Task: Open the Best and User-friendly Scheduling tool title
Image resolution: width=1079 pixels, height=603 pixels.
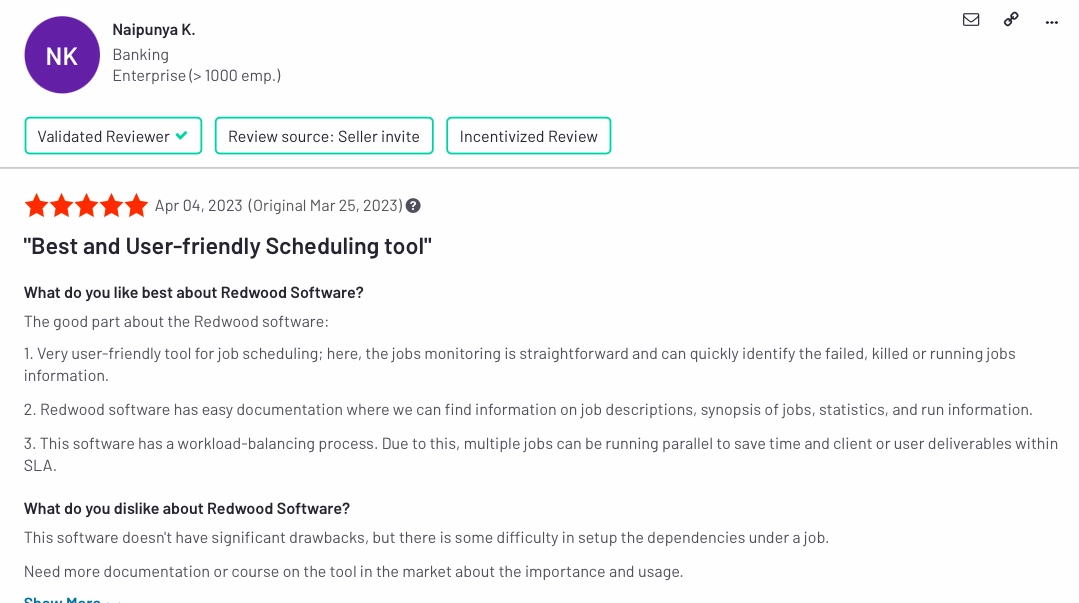Action: 228,246
